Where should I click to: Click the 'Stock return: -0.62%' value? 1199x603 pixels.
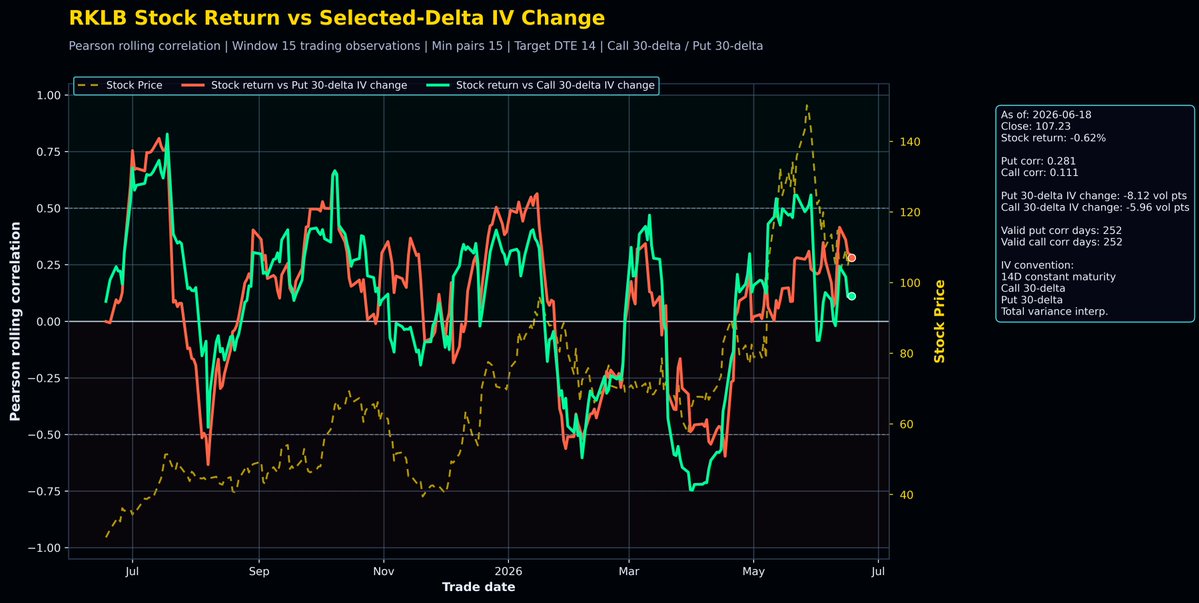tap(1053, 138)
